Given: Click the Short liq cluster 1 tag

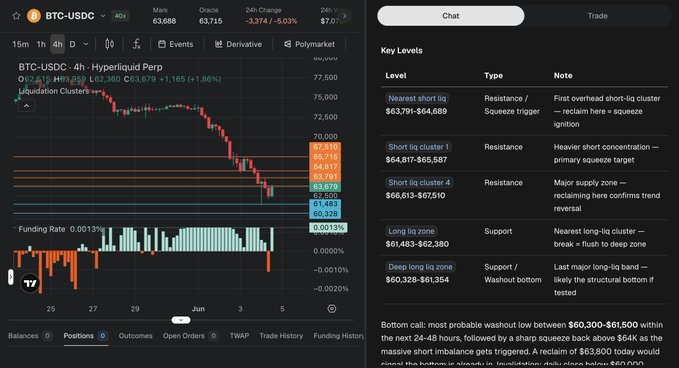Looking at the screenshot, I should pyautogui.click(x=418, y=147).
